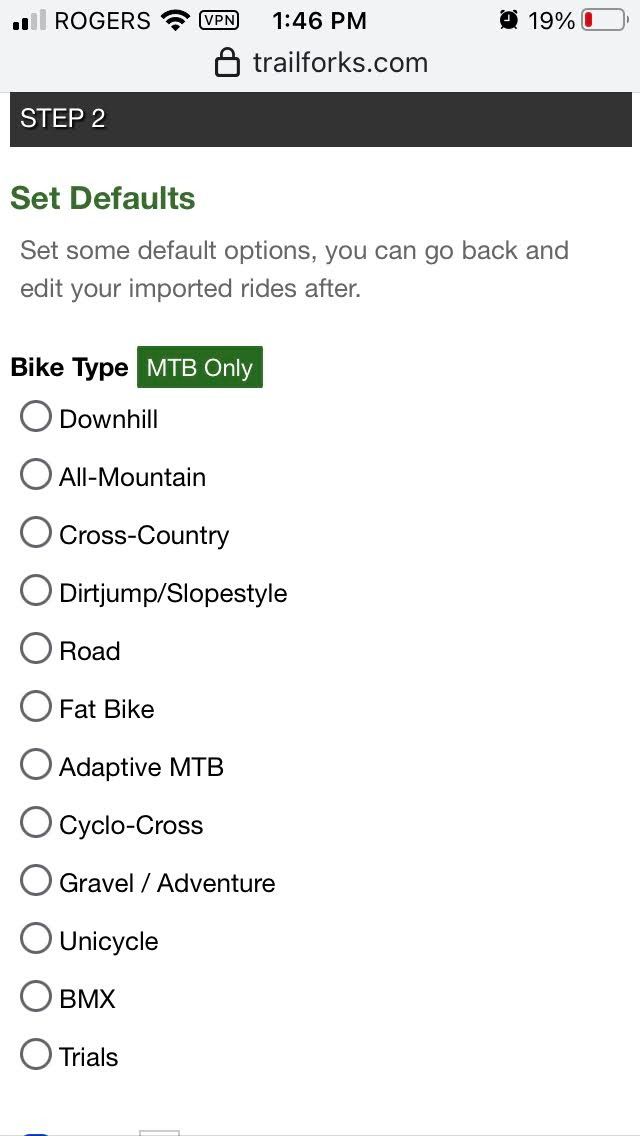Tap the lock icon beside URL

(228, 64)
